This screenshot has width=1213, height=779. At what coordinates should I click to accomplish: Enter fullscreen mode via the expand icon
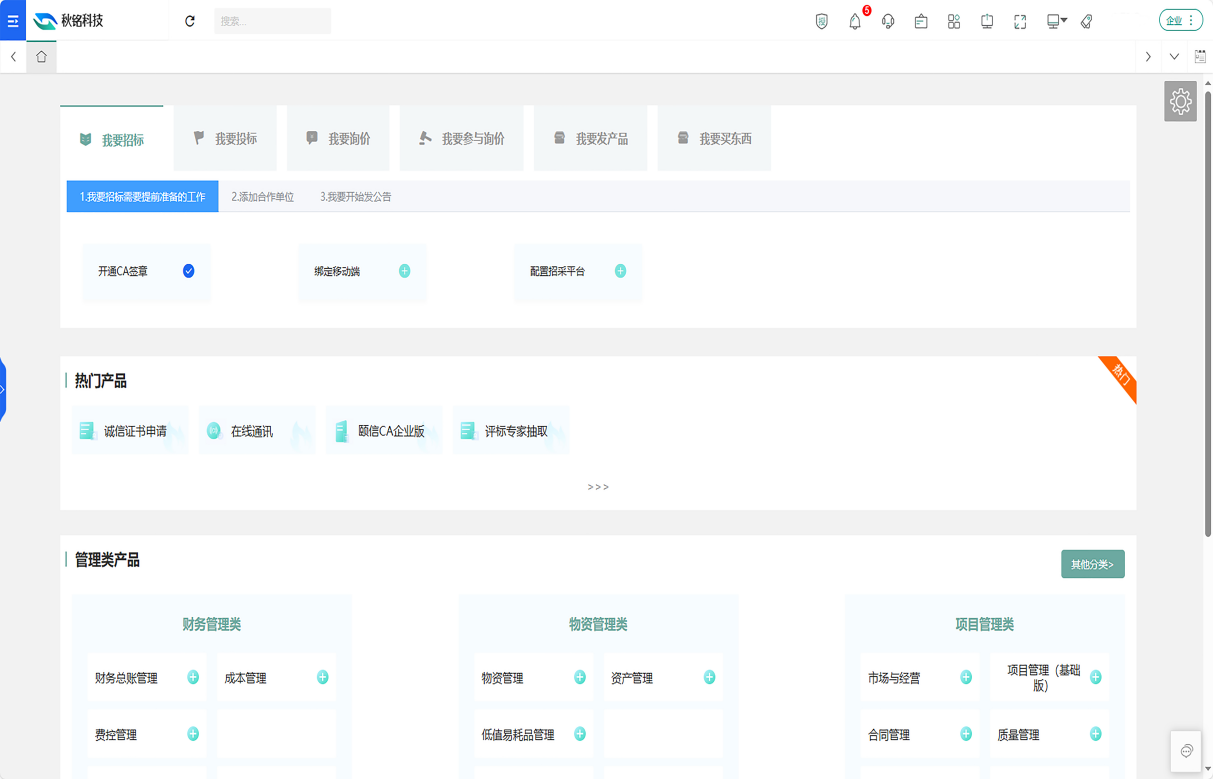[x=1020, y=21]
